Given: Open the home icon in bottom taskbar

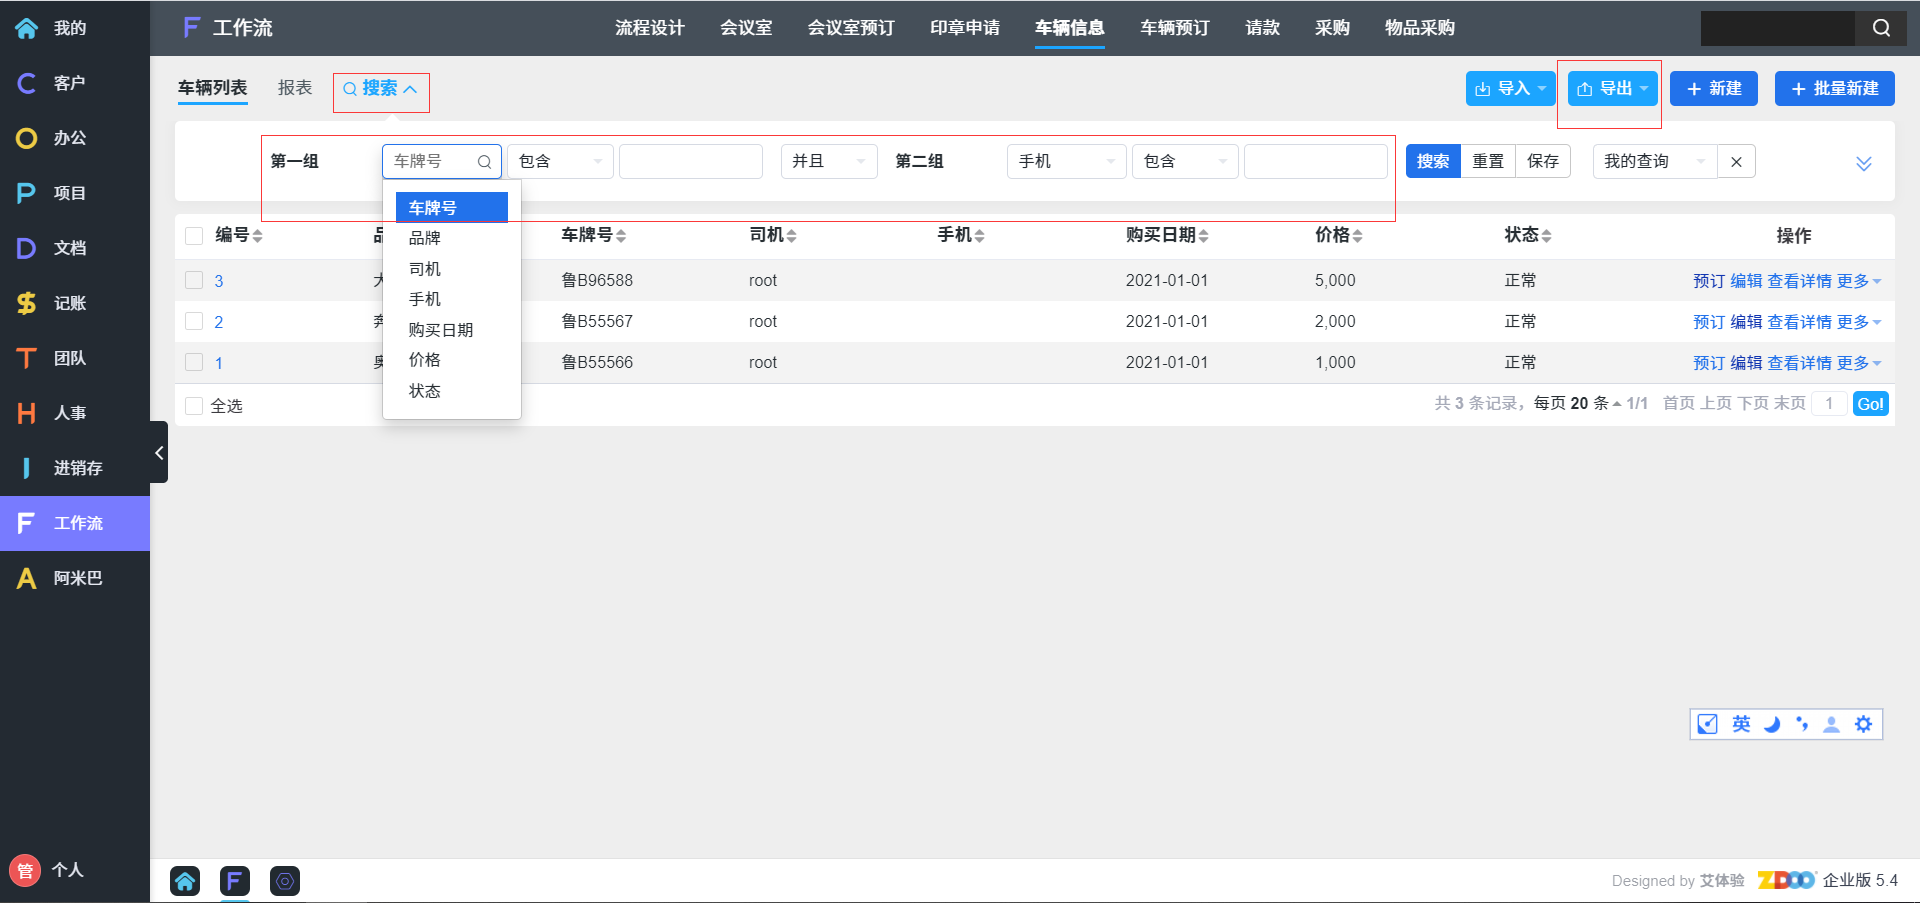Looking at the screenshot, I should click(x=185, y=881).
